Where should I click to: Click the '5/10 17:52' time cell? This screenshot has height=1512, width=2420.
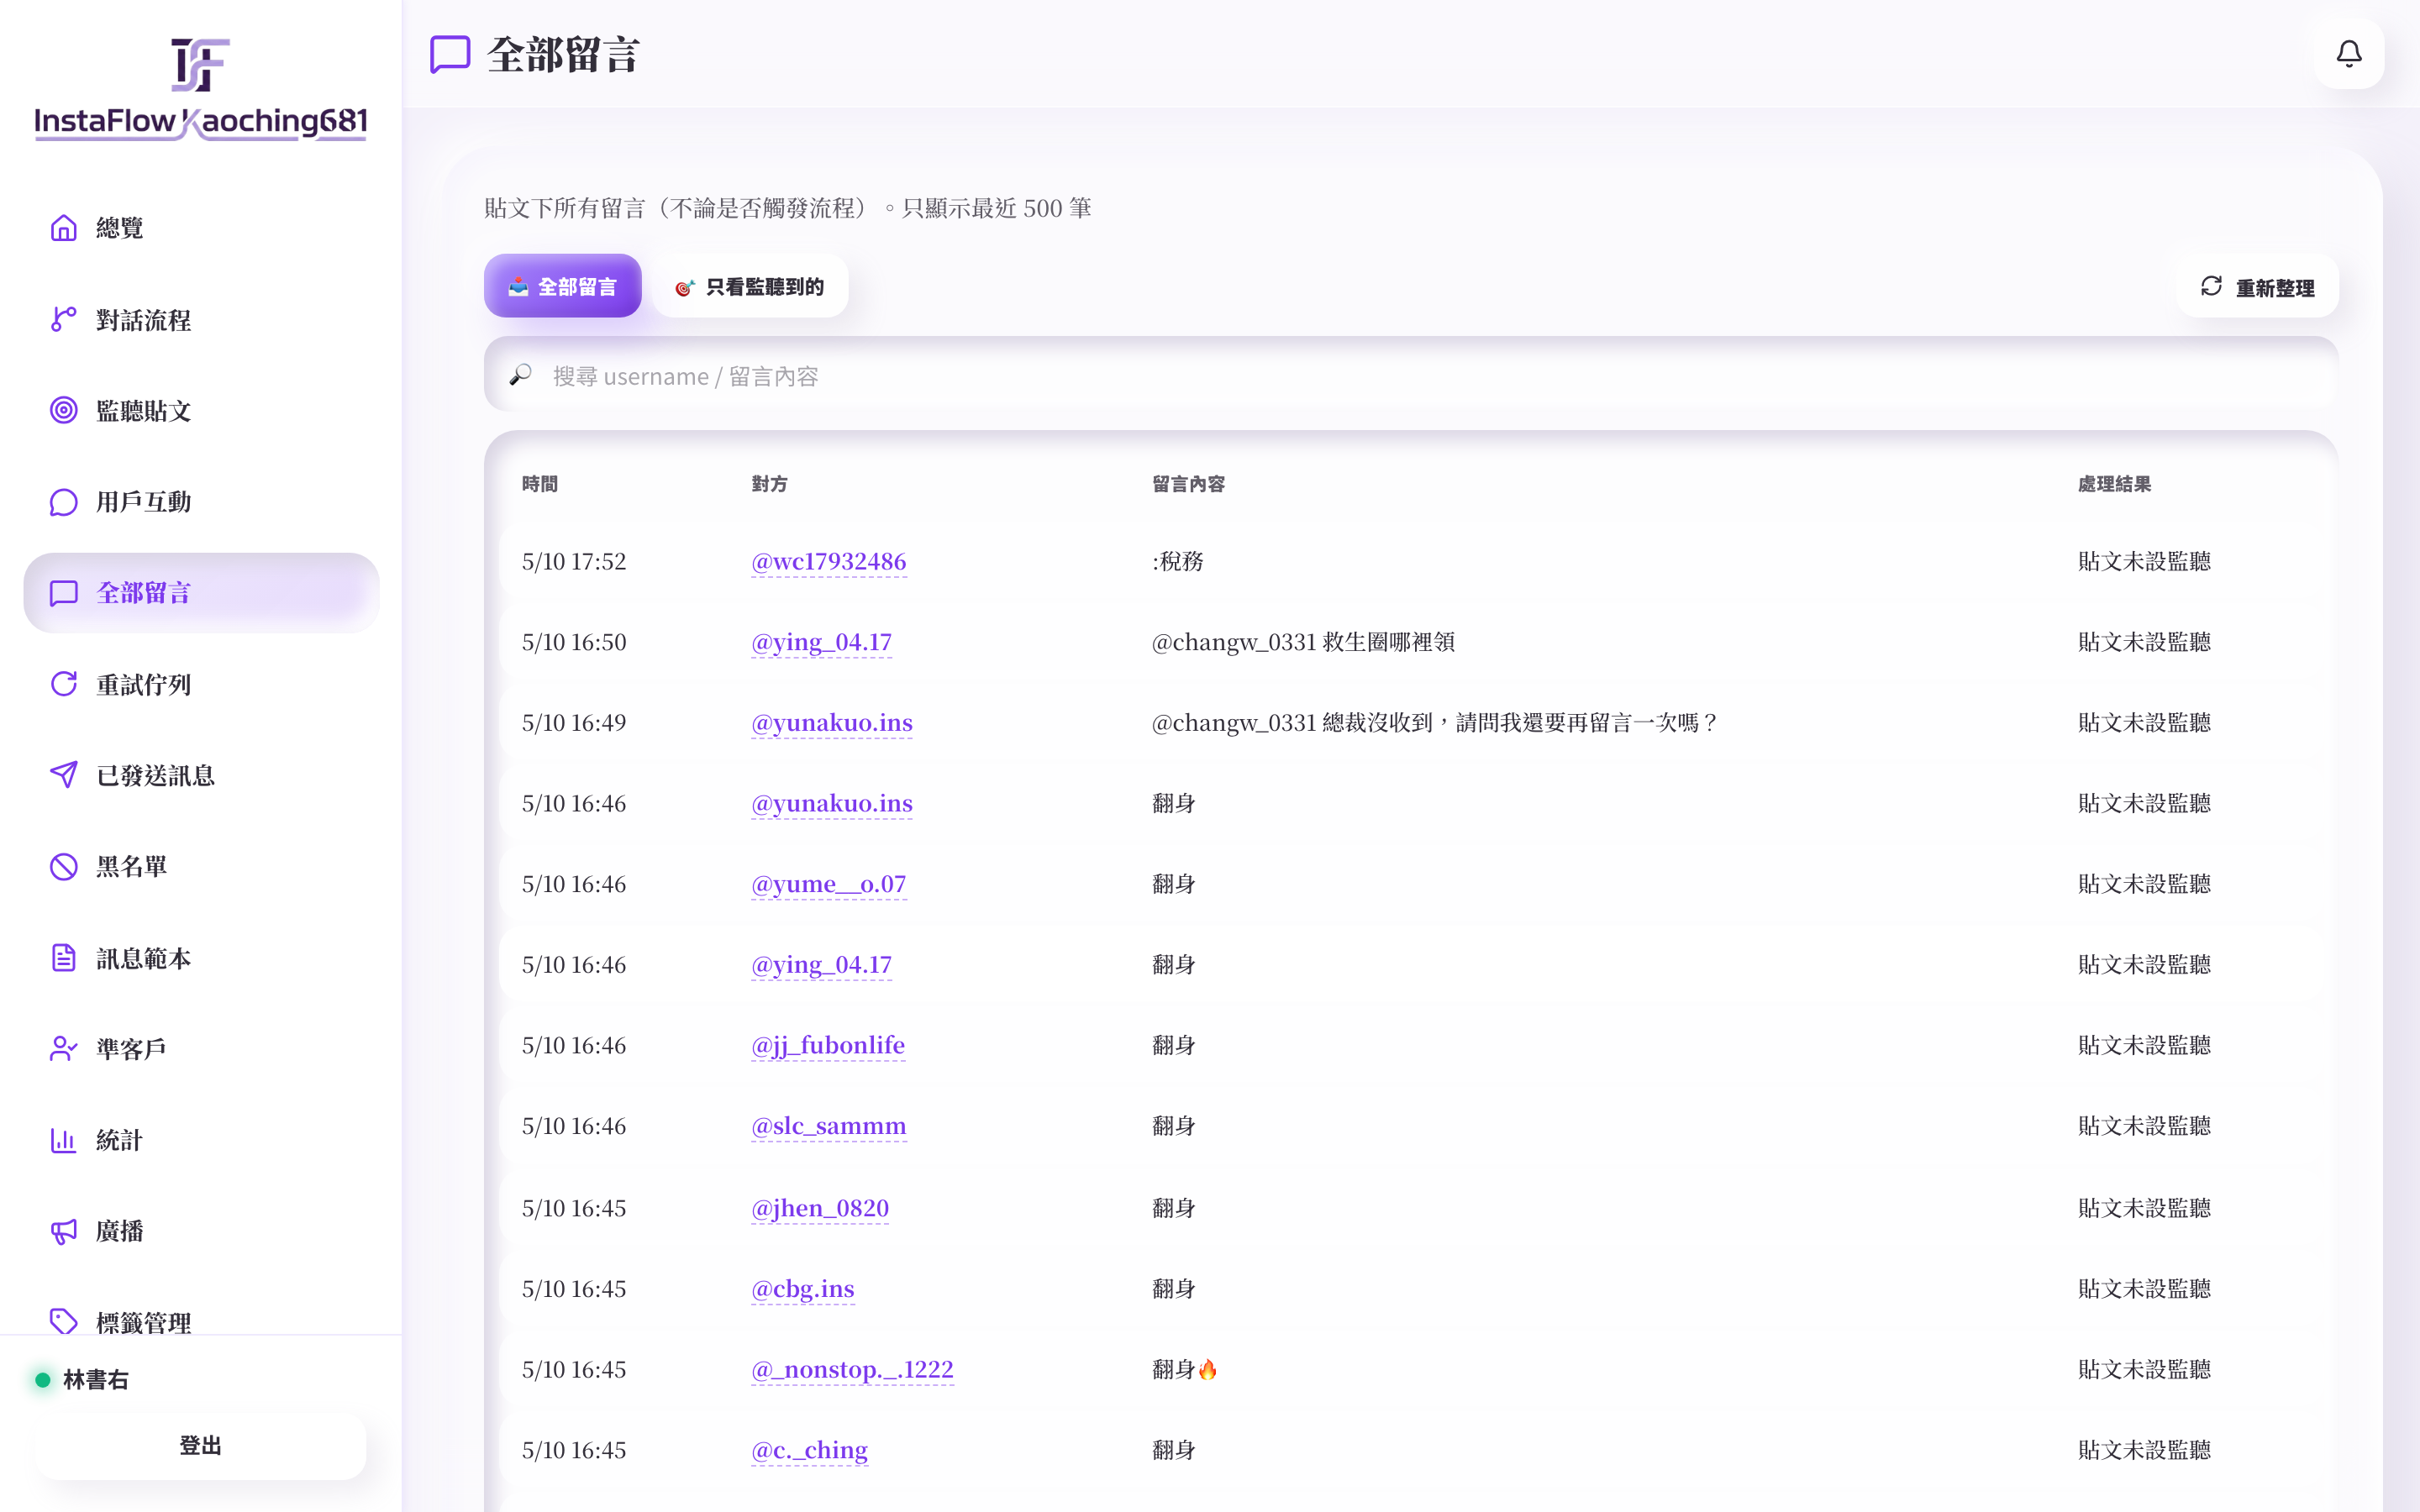coord(574,561)
